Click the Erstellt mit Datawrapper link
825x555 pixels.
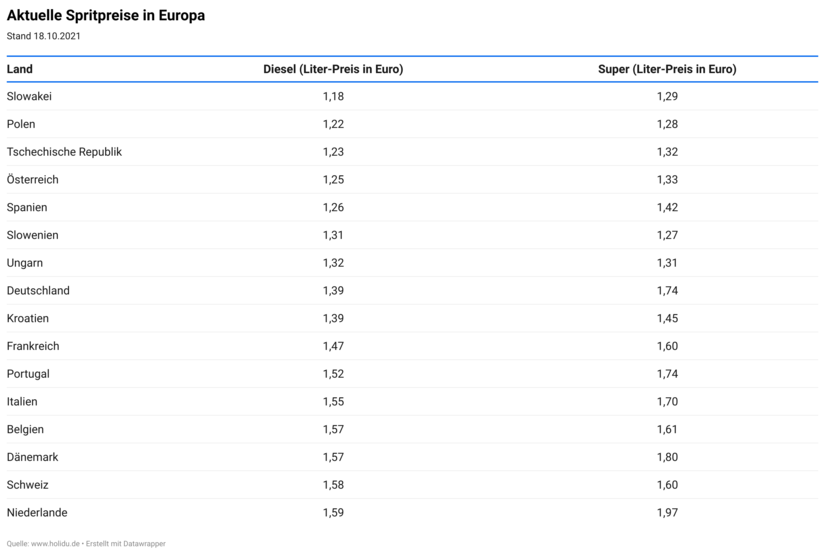pos(126,543)
